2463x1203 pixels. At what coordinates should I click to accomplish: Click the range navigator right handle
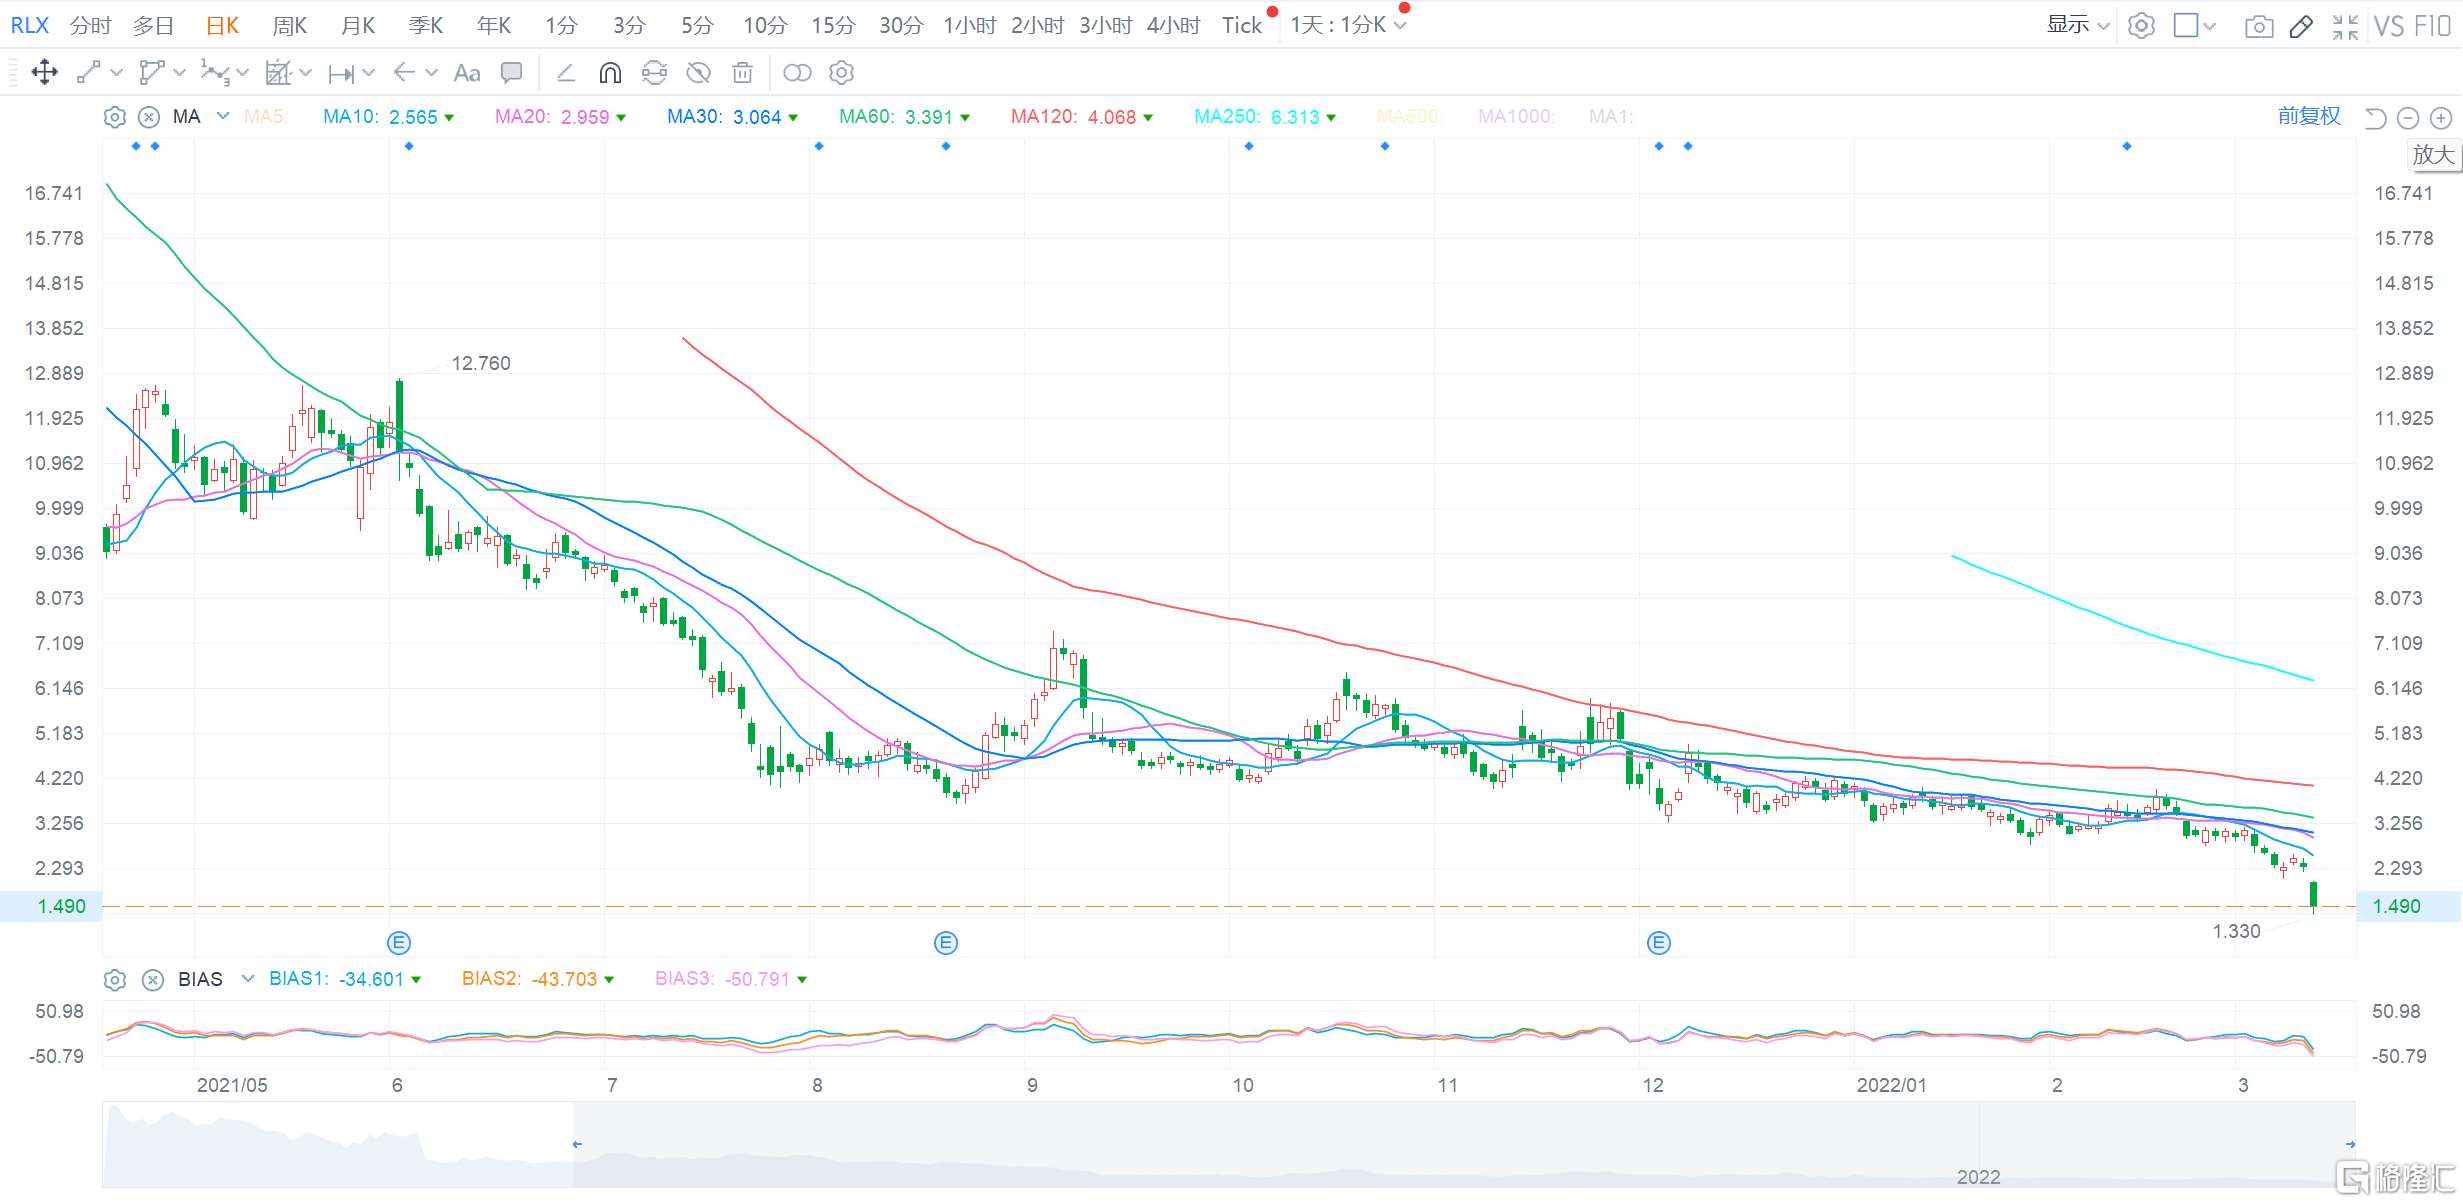[2350, 1144]
